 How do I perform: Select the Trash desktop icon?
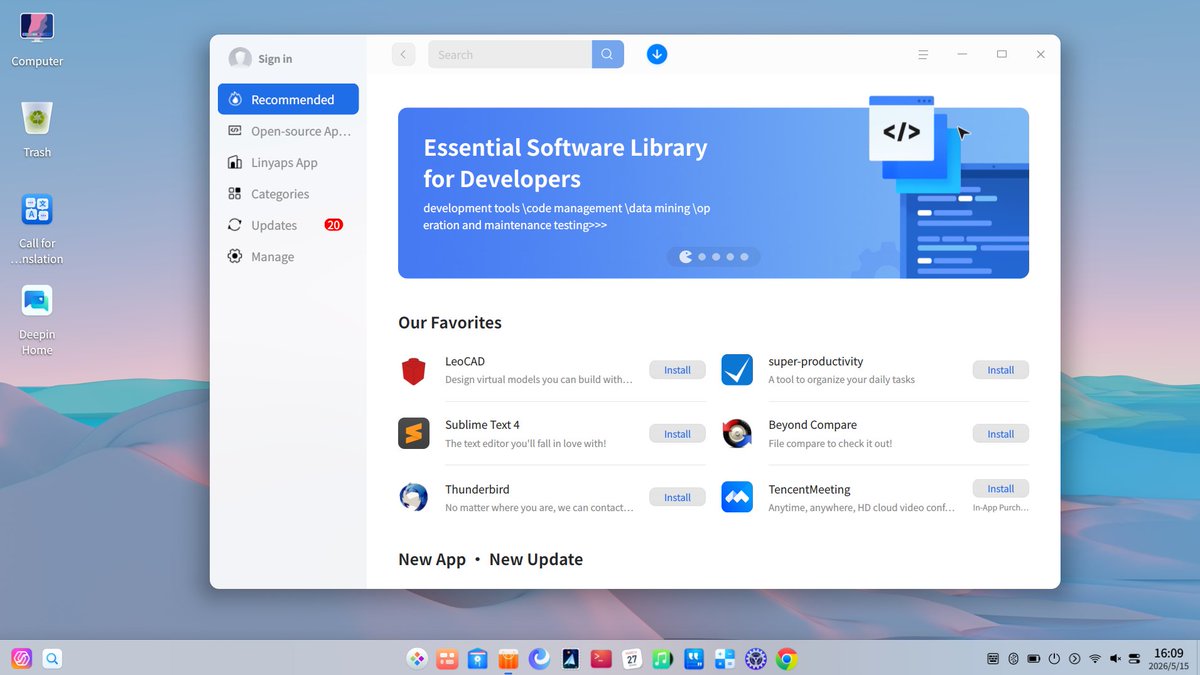(37, 130)
